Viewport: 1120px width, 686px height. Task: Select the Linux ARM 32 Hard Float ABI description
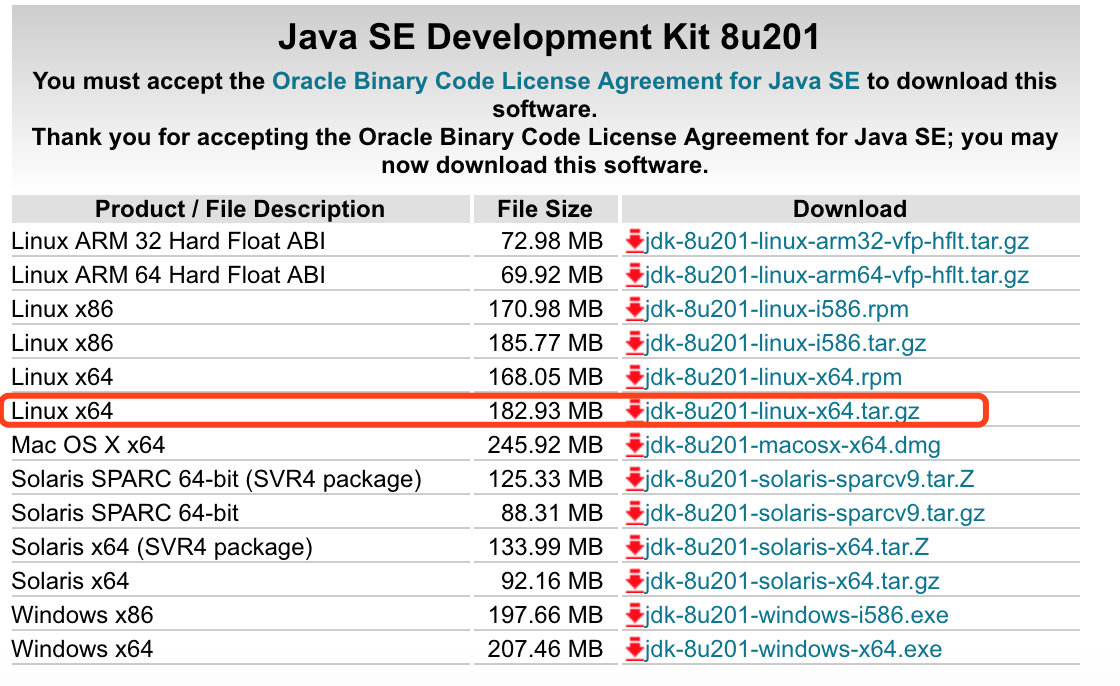(x=169, y=242)
